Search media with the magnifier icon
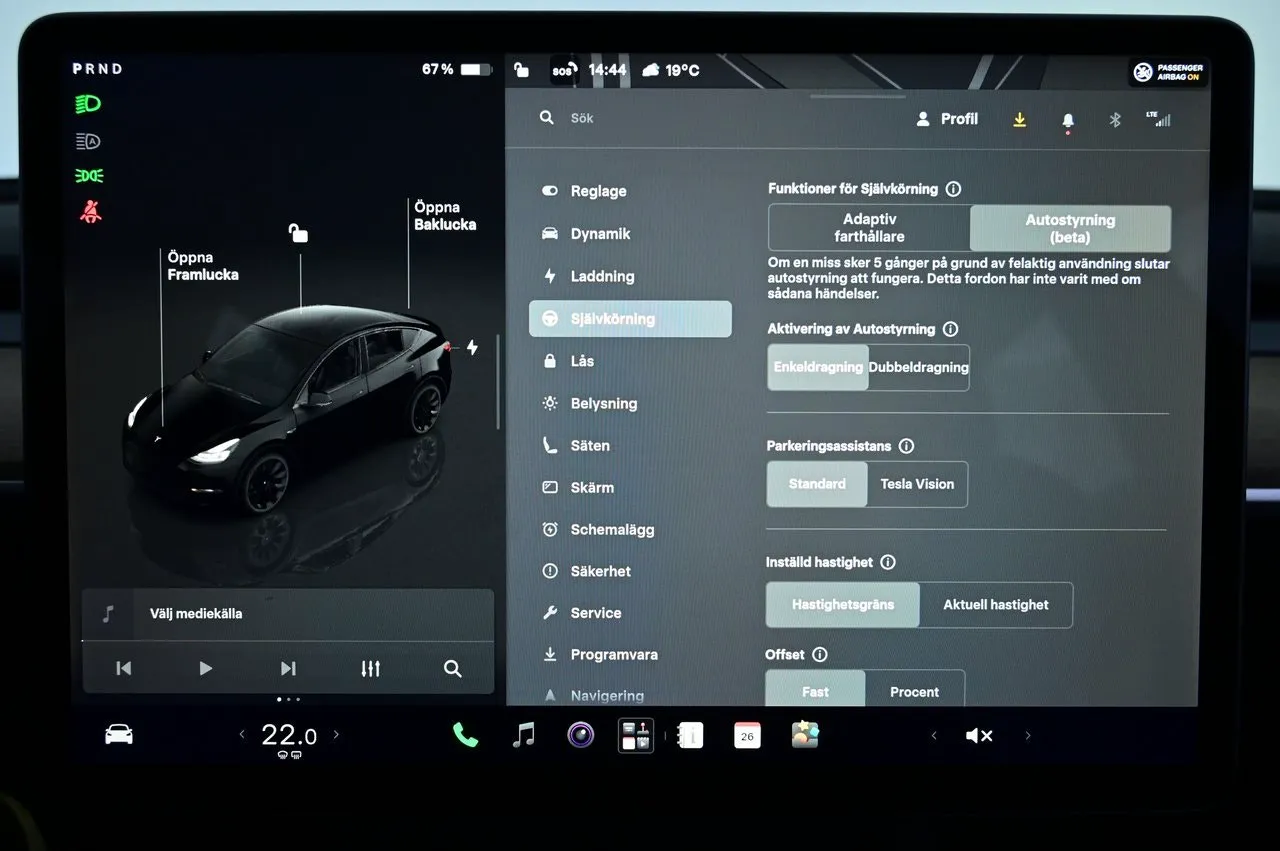 (453, 669)
